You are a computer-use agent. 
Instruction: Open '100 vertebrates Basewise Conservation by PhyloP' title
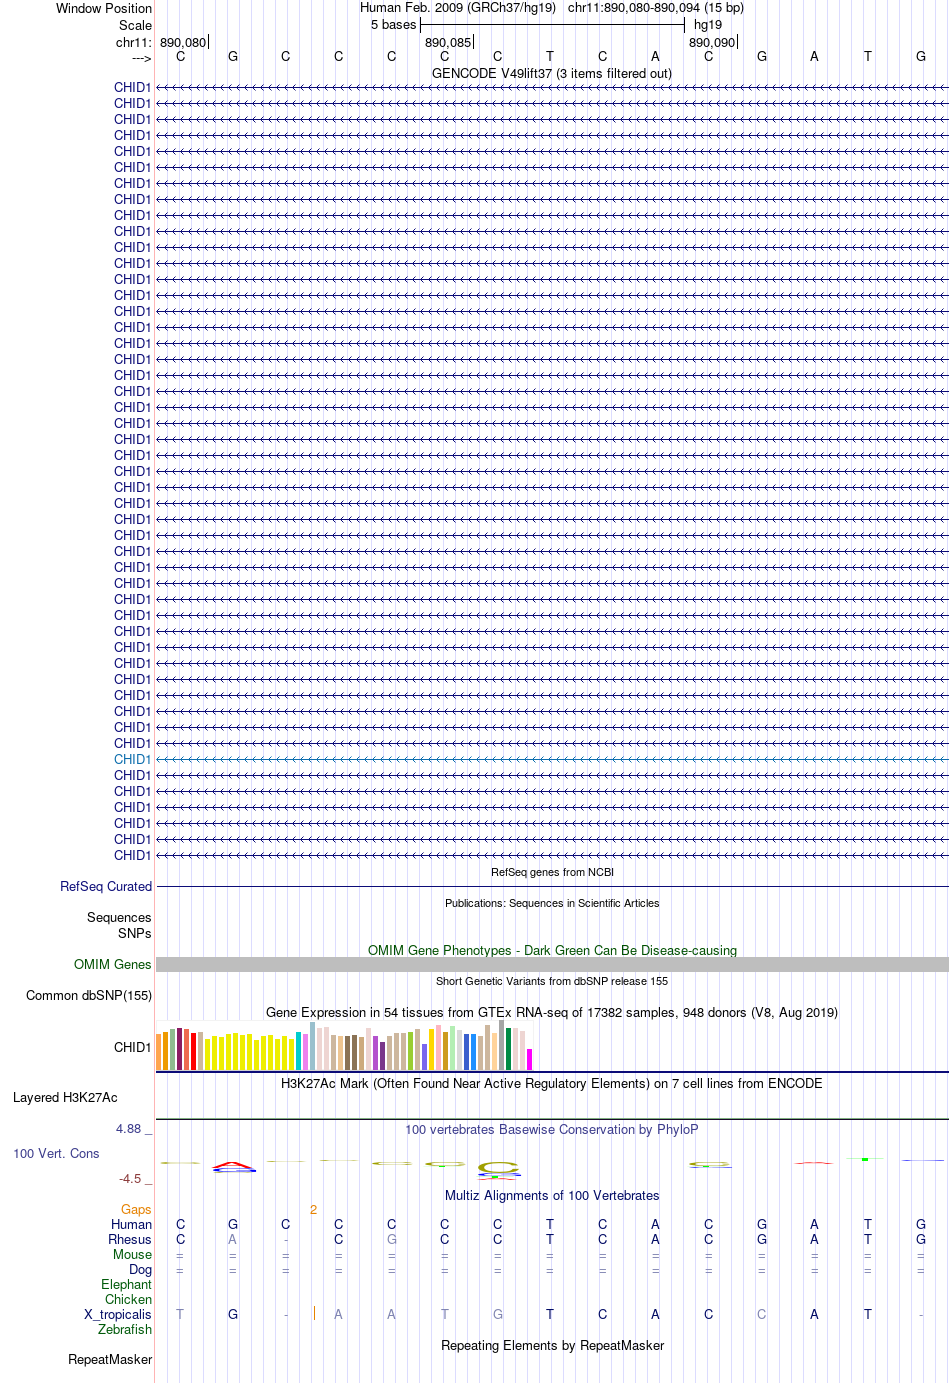point(552,1129)
